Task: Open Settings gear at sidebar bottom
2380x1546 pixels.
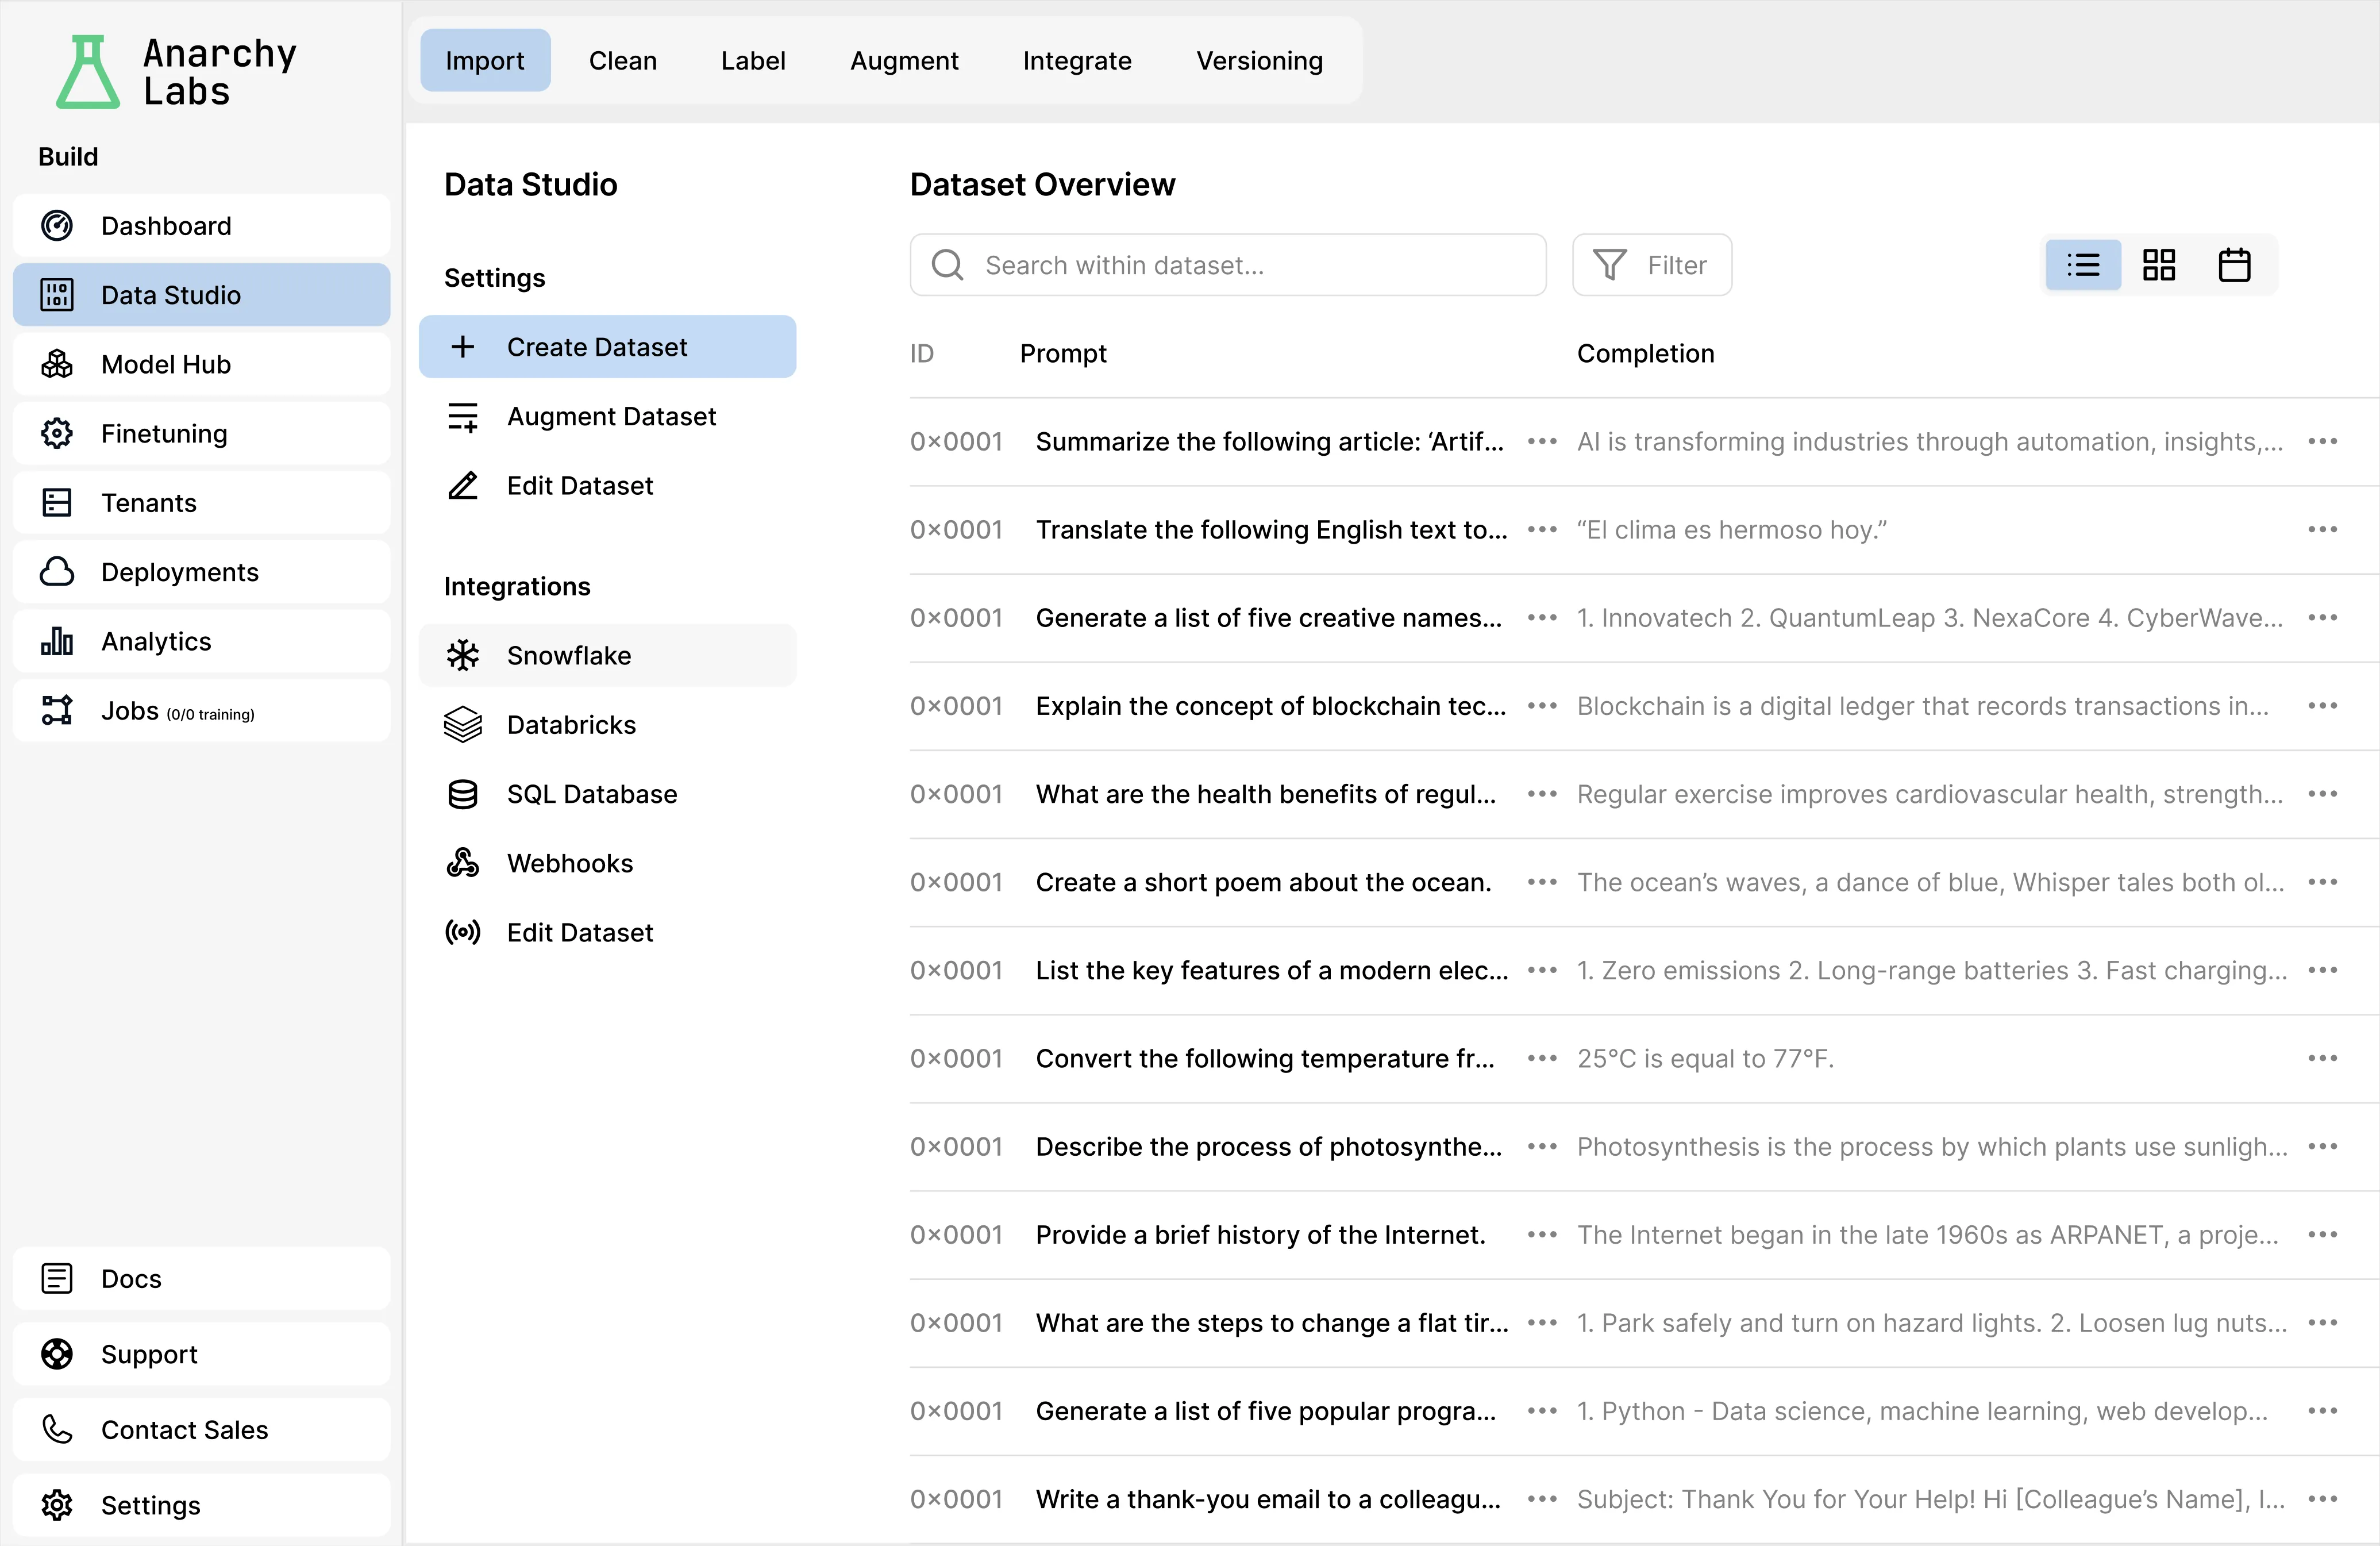Action: point(202,1505)
